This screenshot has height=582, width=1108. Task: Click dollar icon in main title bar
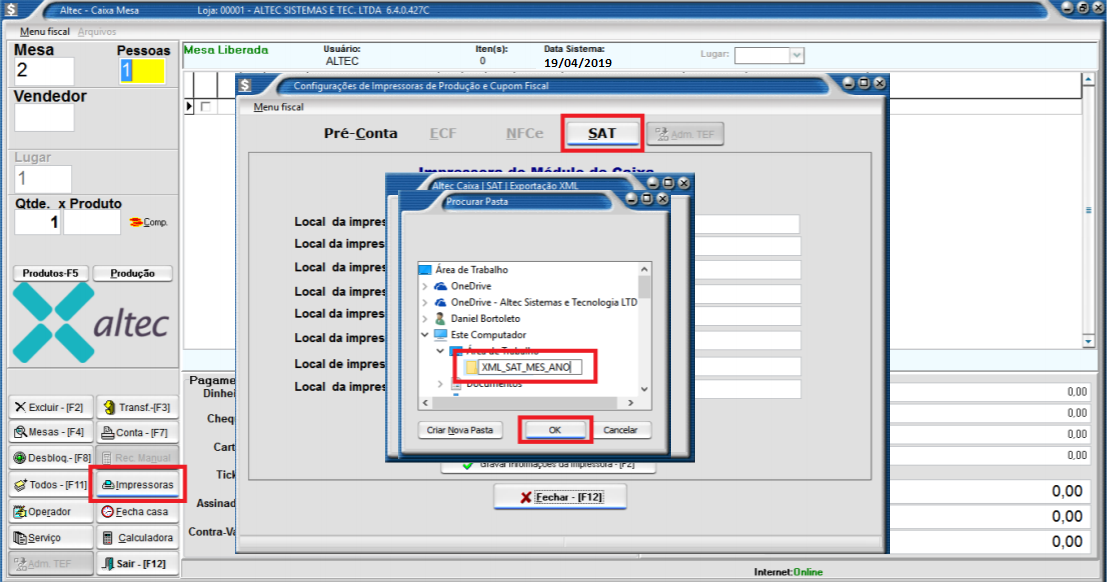click(x=11, y=10)
